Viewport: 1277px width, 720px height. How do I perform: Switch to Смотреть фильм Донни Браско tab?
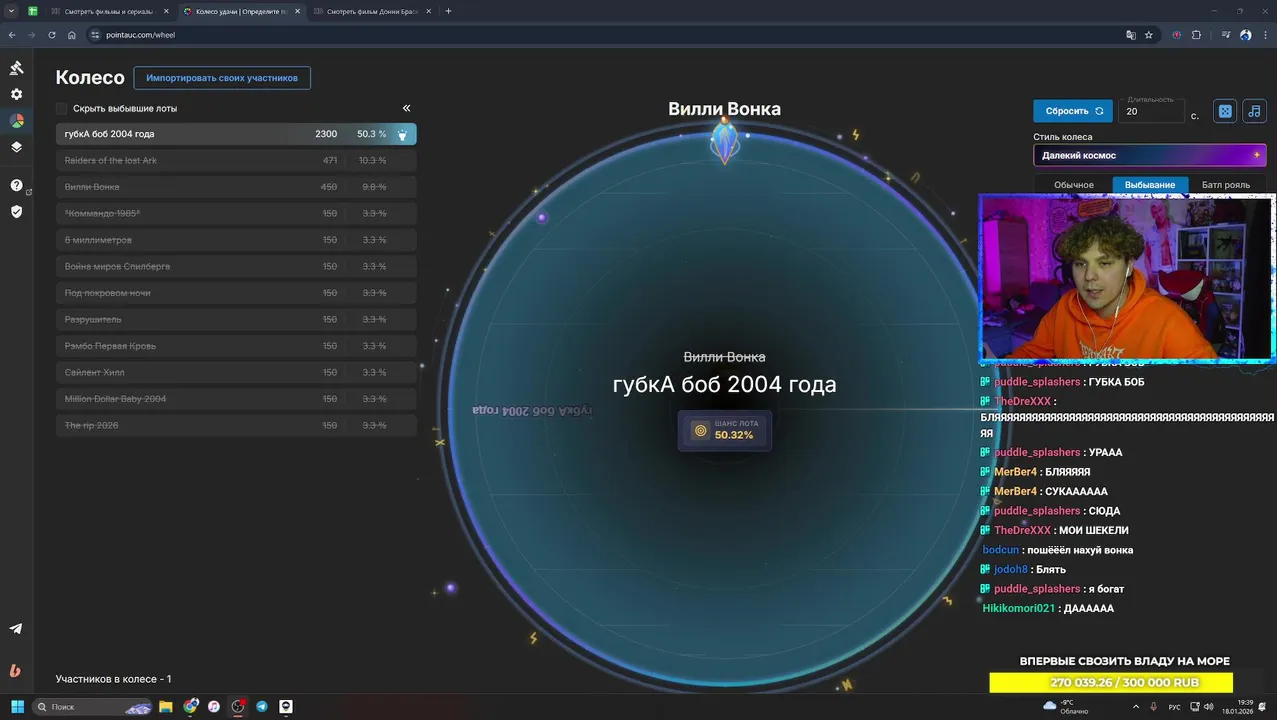pos(371,11)
